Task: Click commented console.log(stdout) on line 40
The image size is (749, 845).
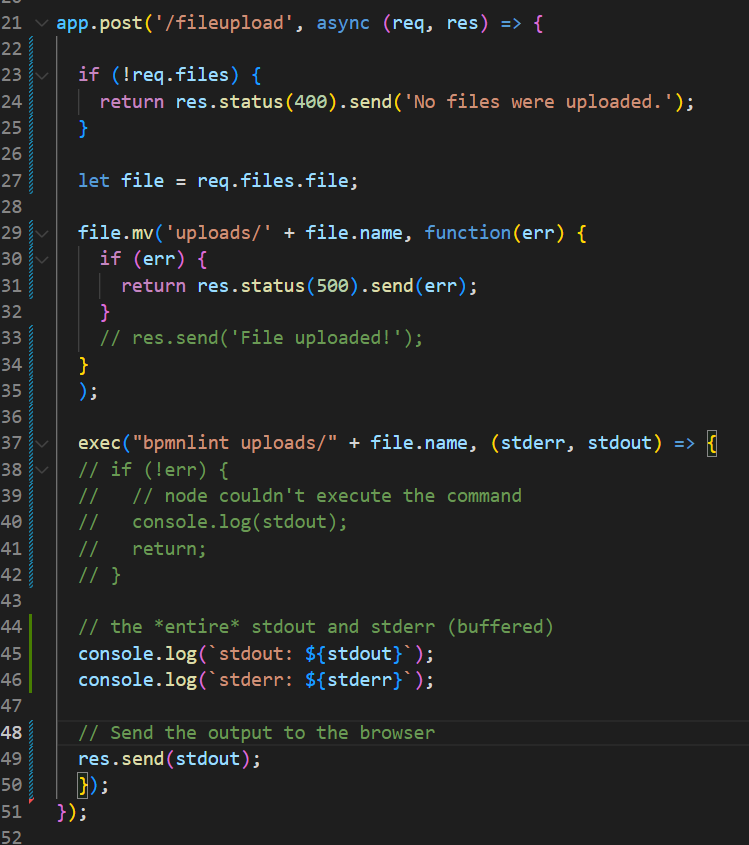Action: (240, 522)
